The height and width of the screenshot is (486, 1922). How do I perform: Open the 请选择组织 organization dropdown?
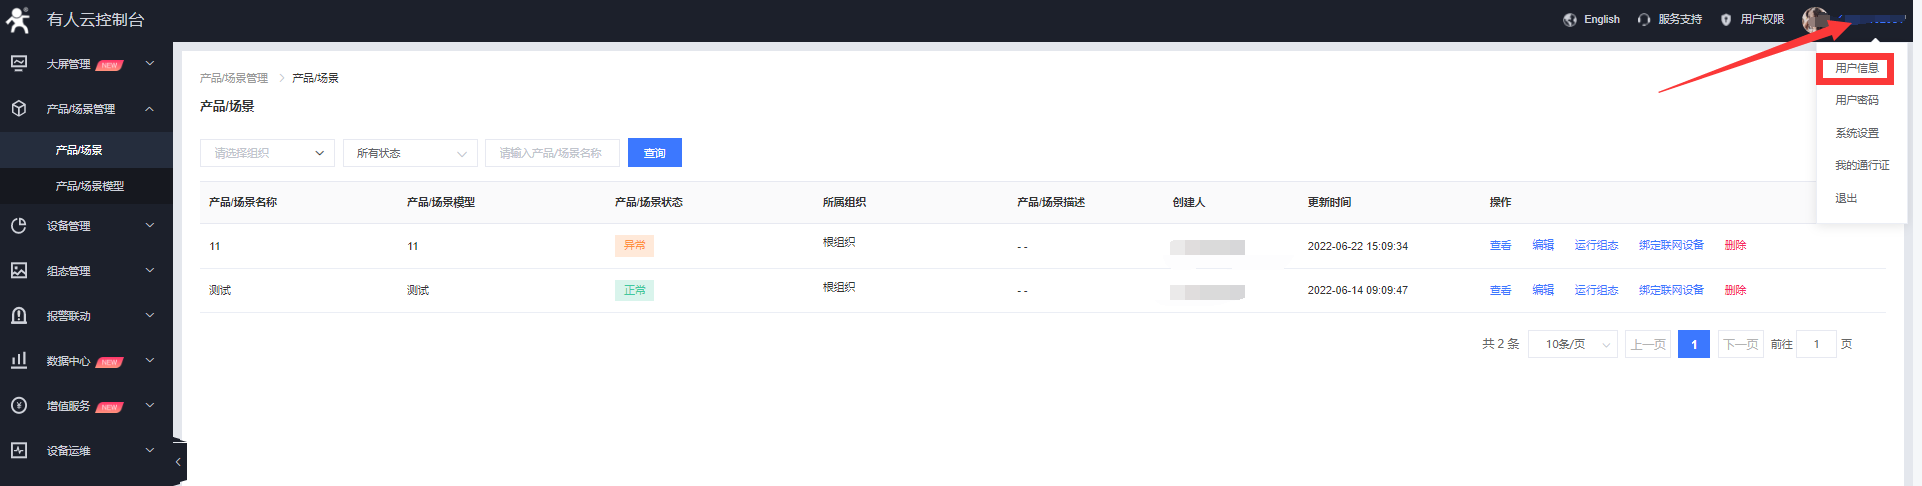pyautogui.click(x=267, y=153)
